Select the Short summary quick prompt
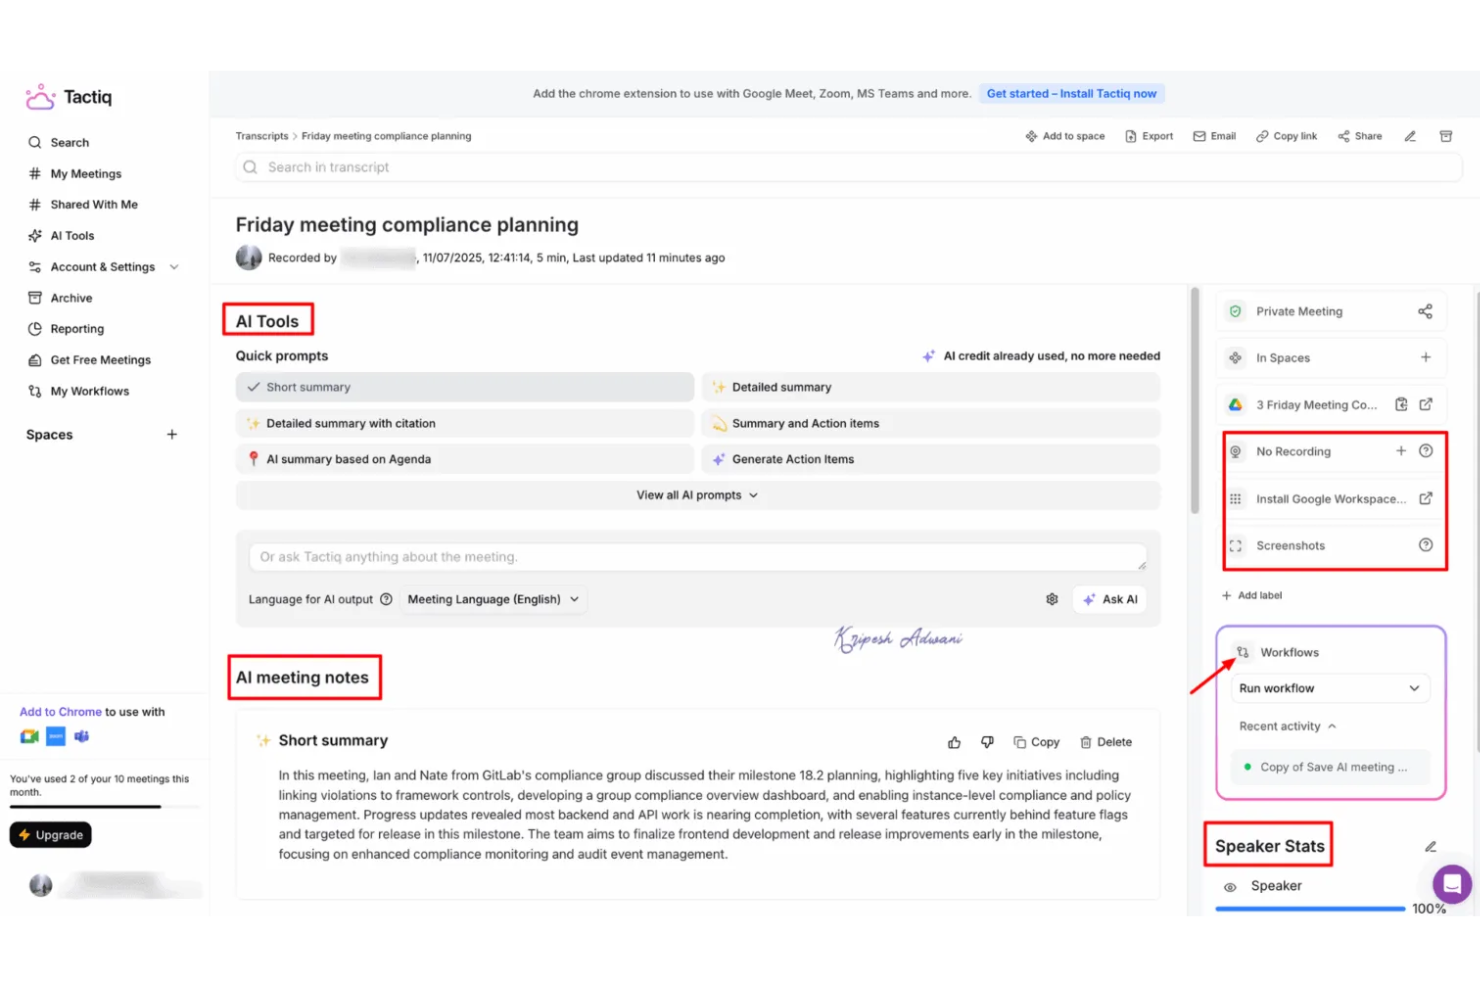The image size is (1480, 987). coord(465,387)
